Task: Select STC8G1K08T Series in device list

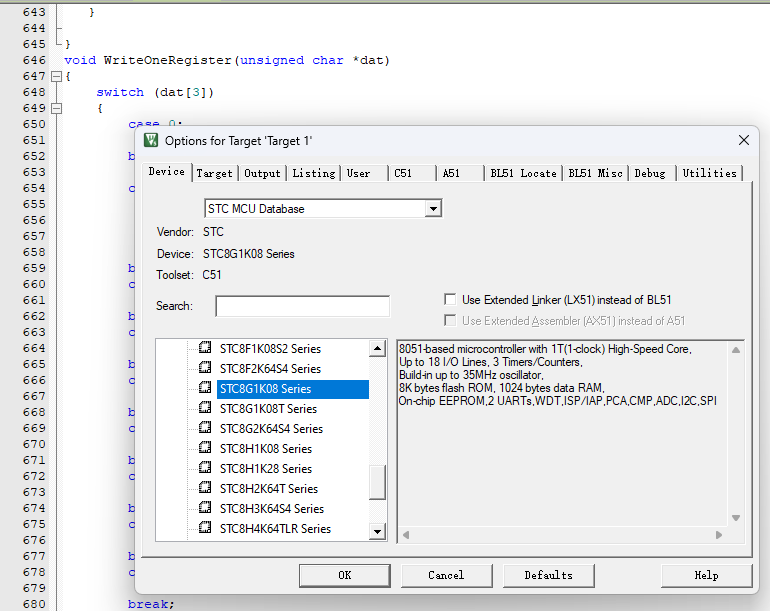Action: click(268, 409)
